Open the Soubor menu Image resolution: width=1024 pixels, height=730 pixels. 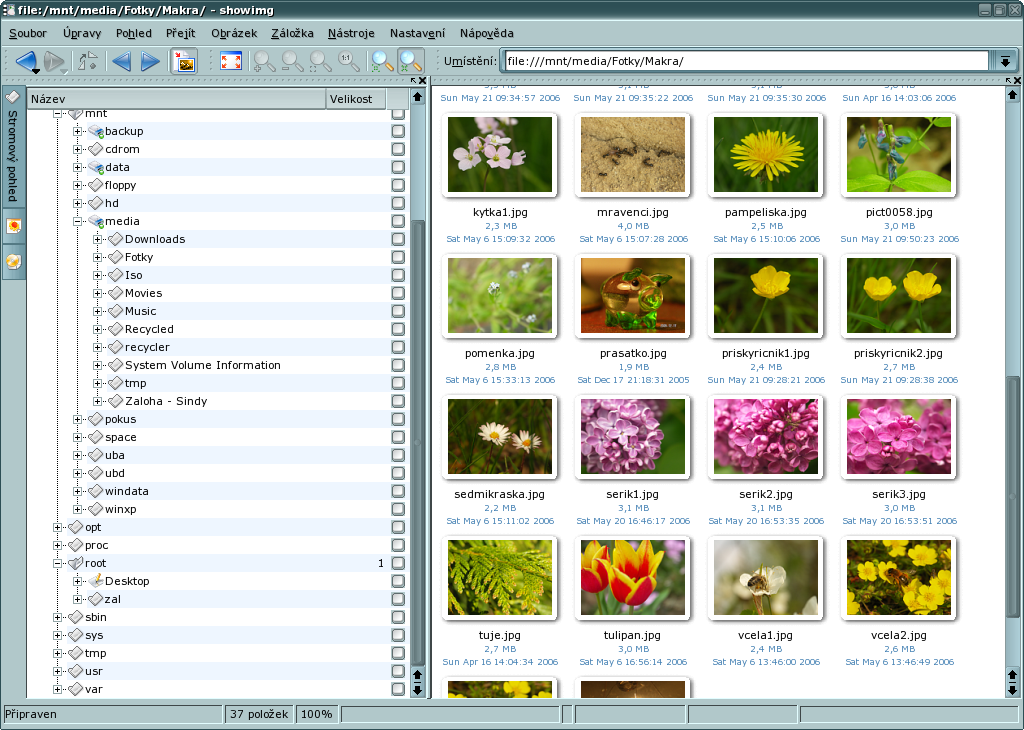click(27, 33)
